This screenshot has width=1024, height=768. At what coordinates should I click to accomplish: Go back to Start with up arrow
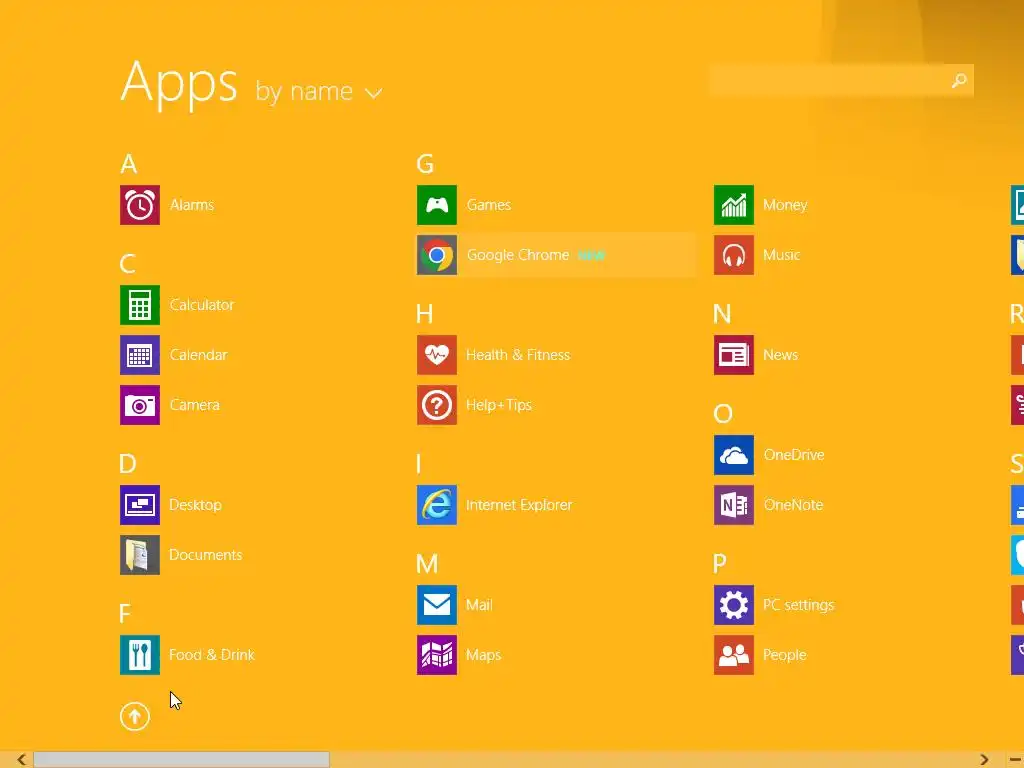(135, 716)
